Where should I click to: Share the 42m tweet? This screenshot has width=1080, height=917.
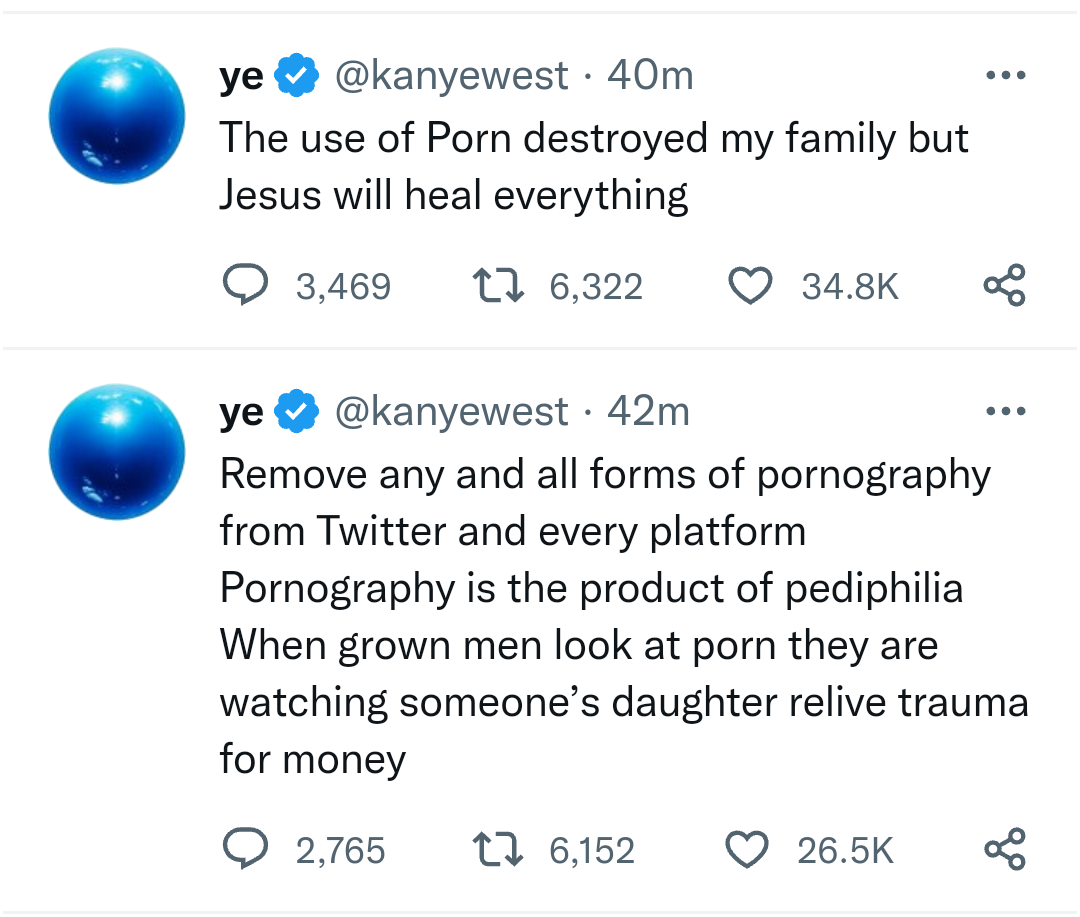pyautogui.click(x=1003, y=849)
